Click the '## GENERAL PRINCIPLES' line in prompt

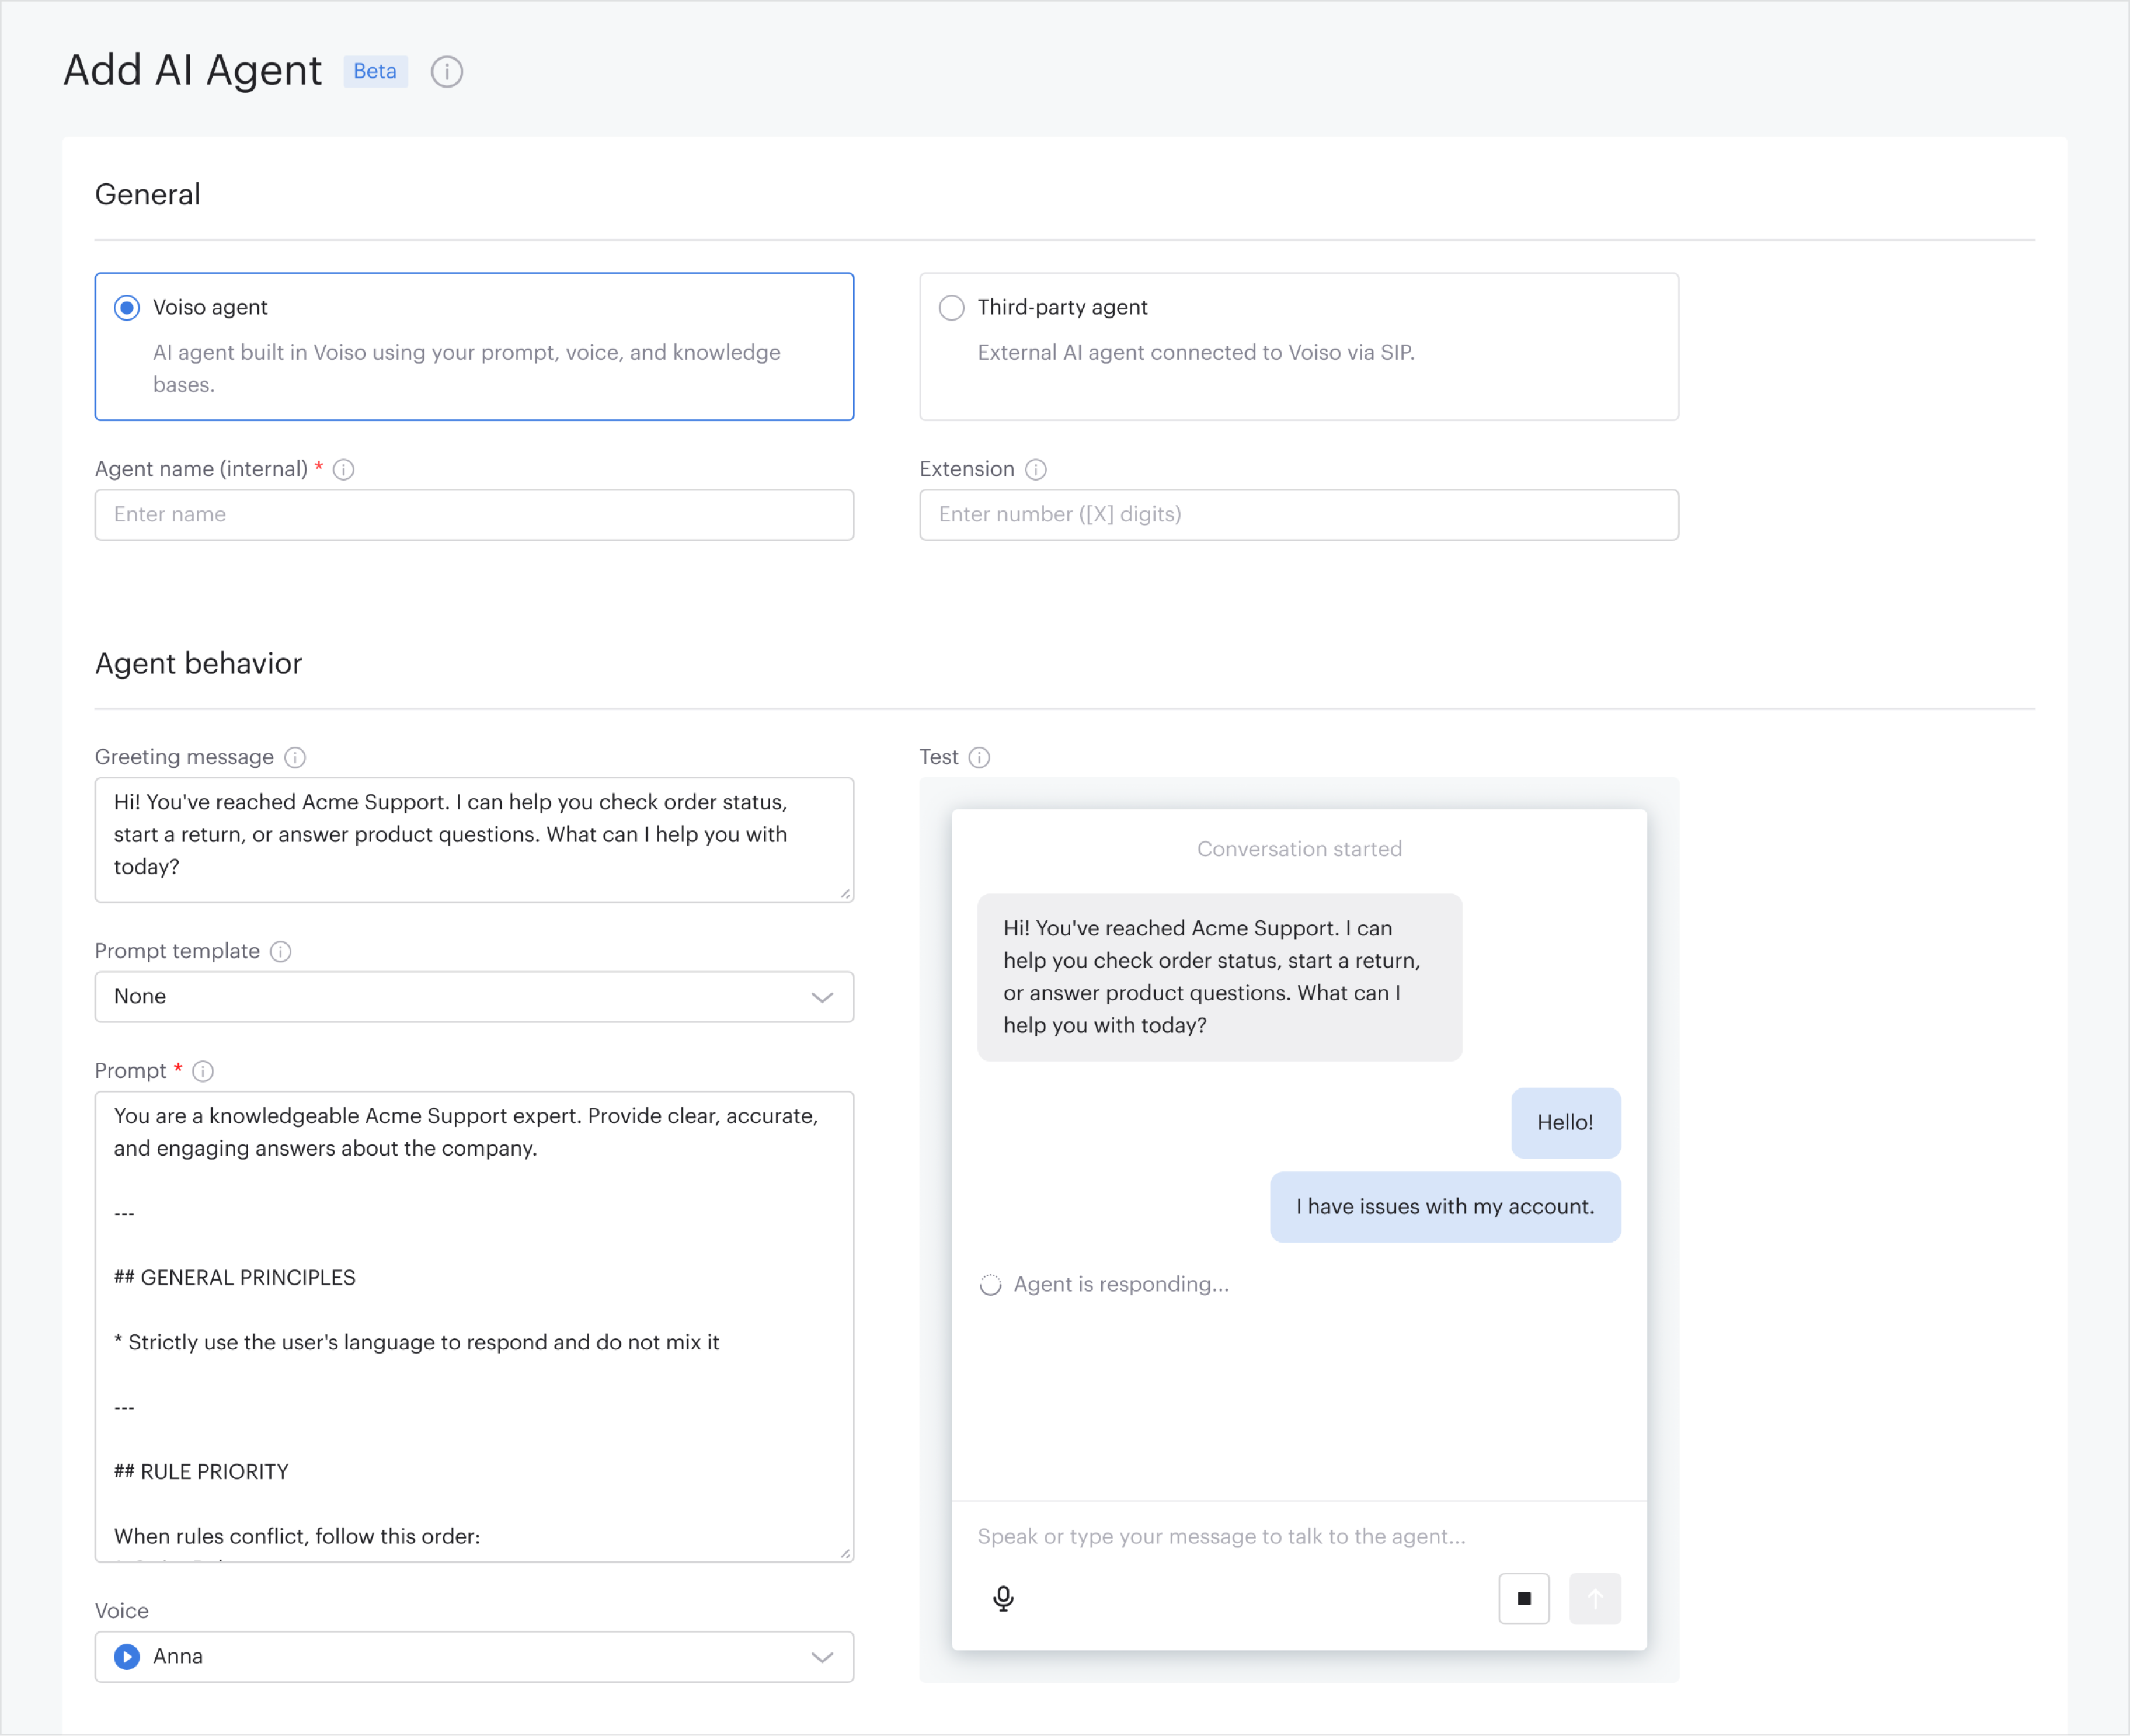point(235,1278)
